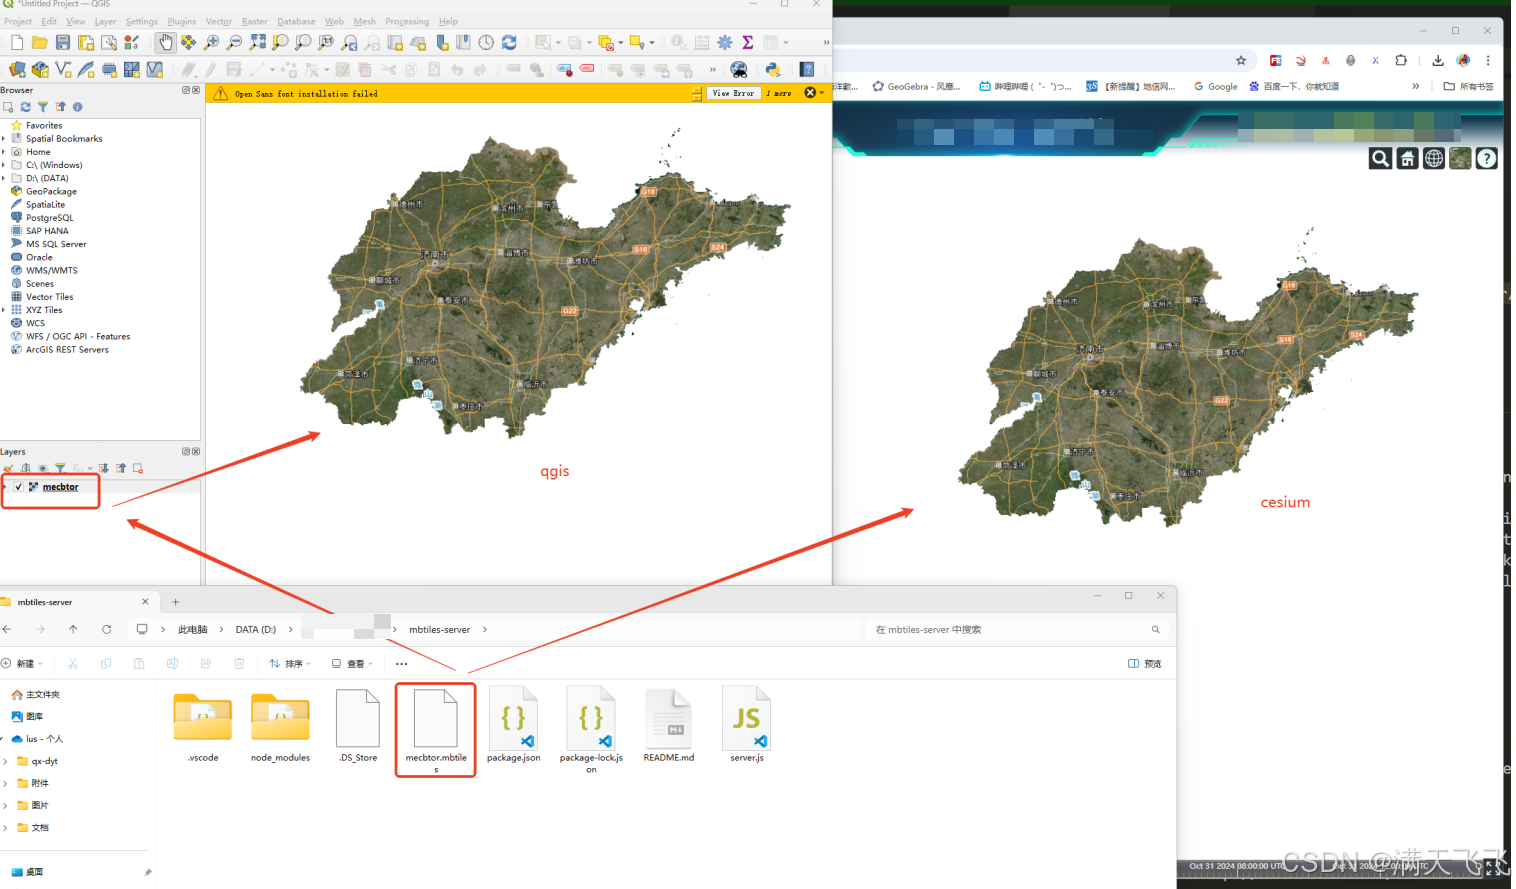Click QGIS New Shapefile Layer icon

tap(63, 69)
